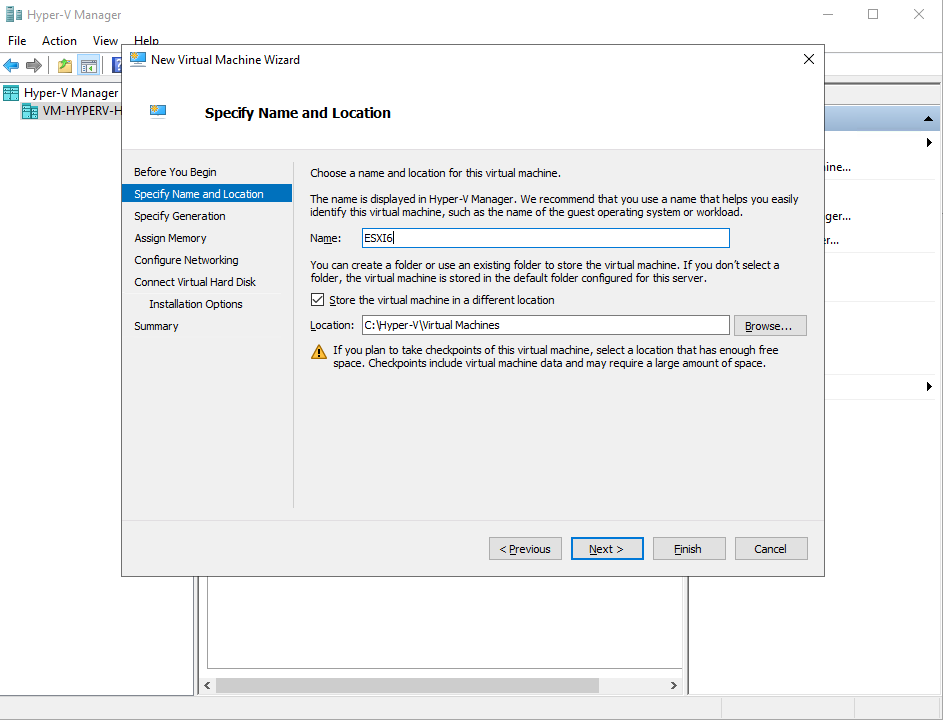Open the View menu

pos(105,40)
